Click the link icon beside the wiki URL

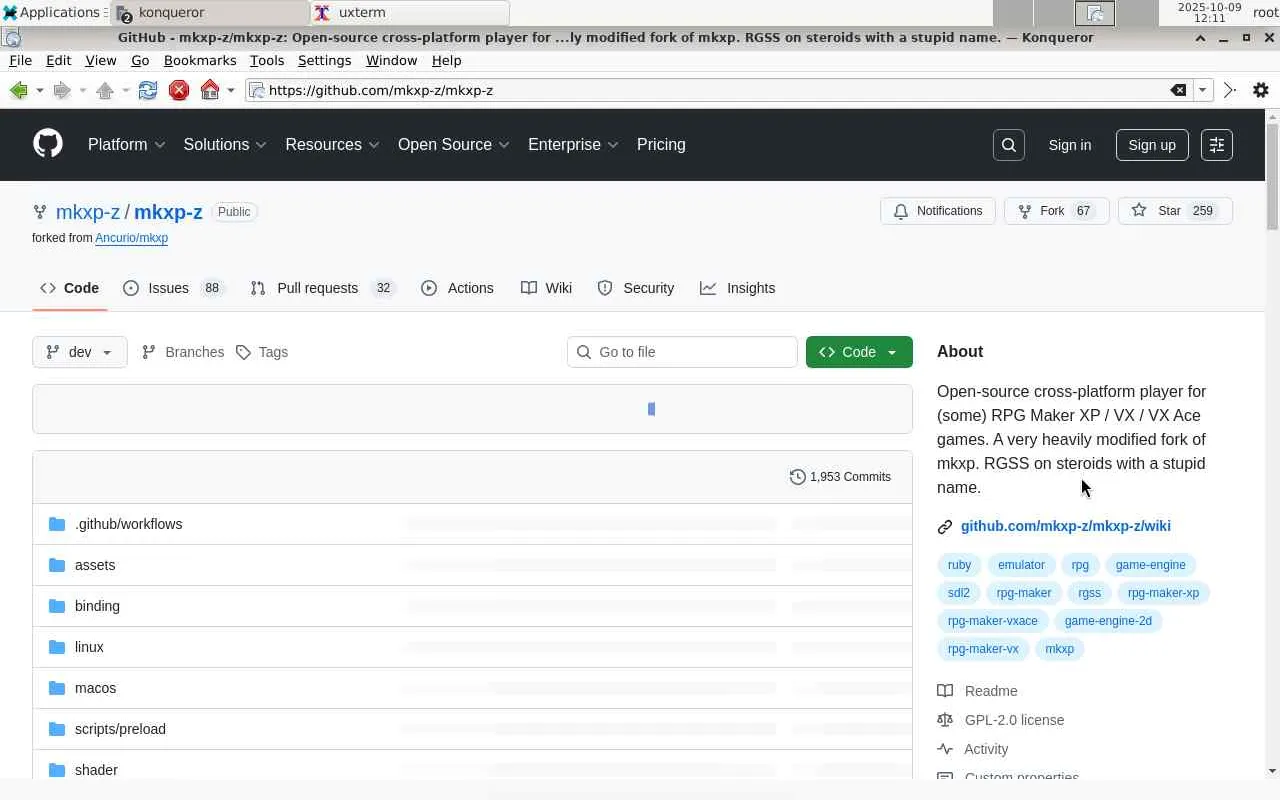(945, 527)
